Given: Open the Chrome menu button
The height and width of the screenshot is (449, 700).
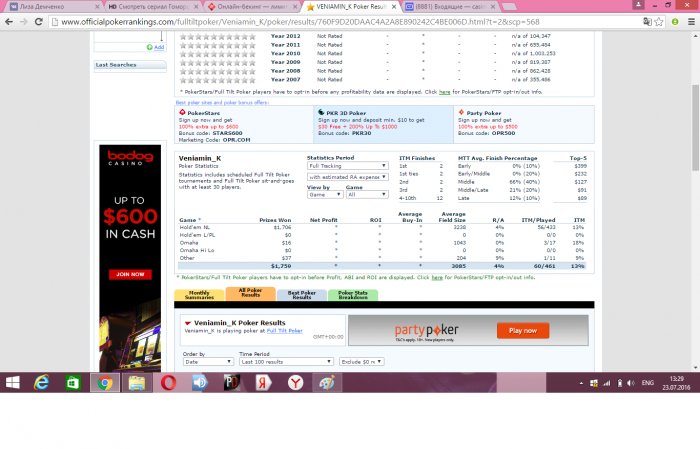Looking at the screenshot, I should click(691, 21).
